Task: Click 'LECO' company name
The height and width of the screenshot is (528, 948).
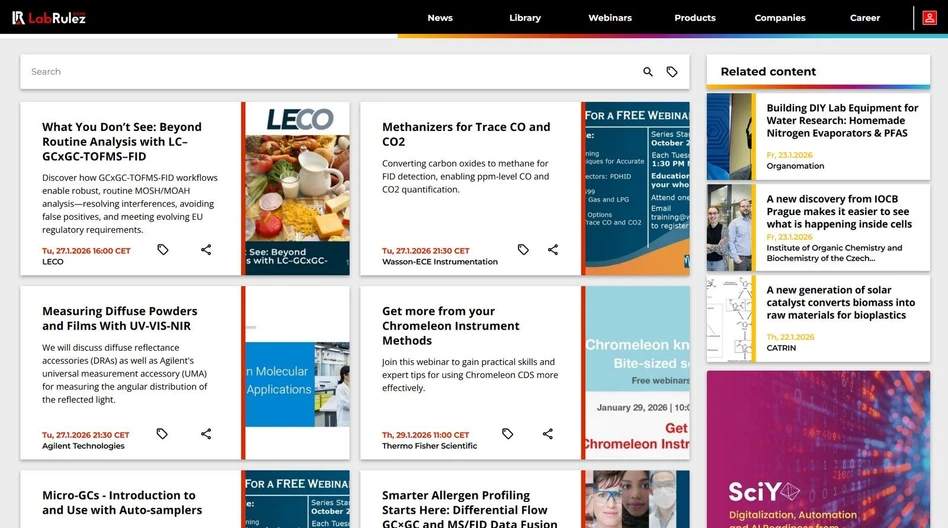Action: click(53, 262)
